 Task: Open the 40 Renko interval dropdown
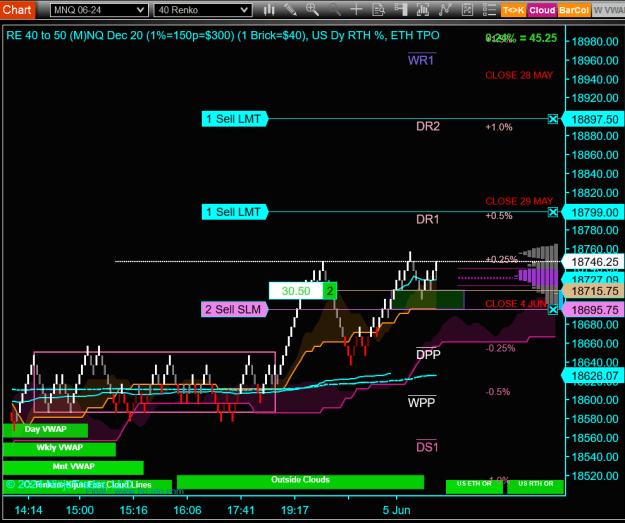[203, 10]
